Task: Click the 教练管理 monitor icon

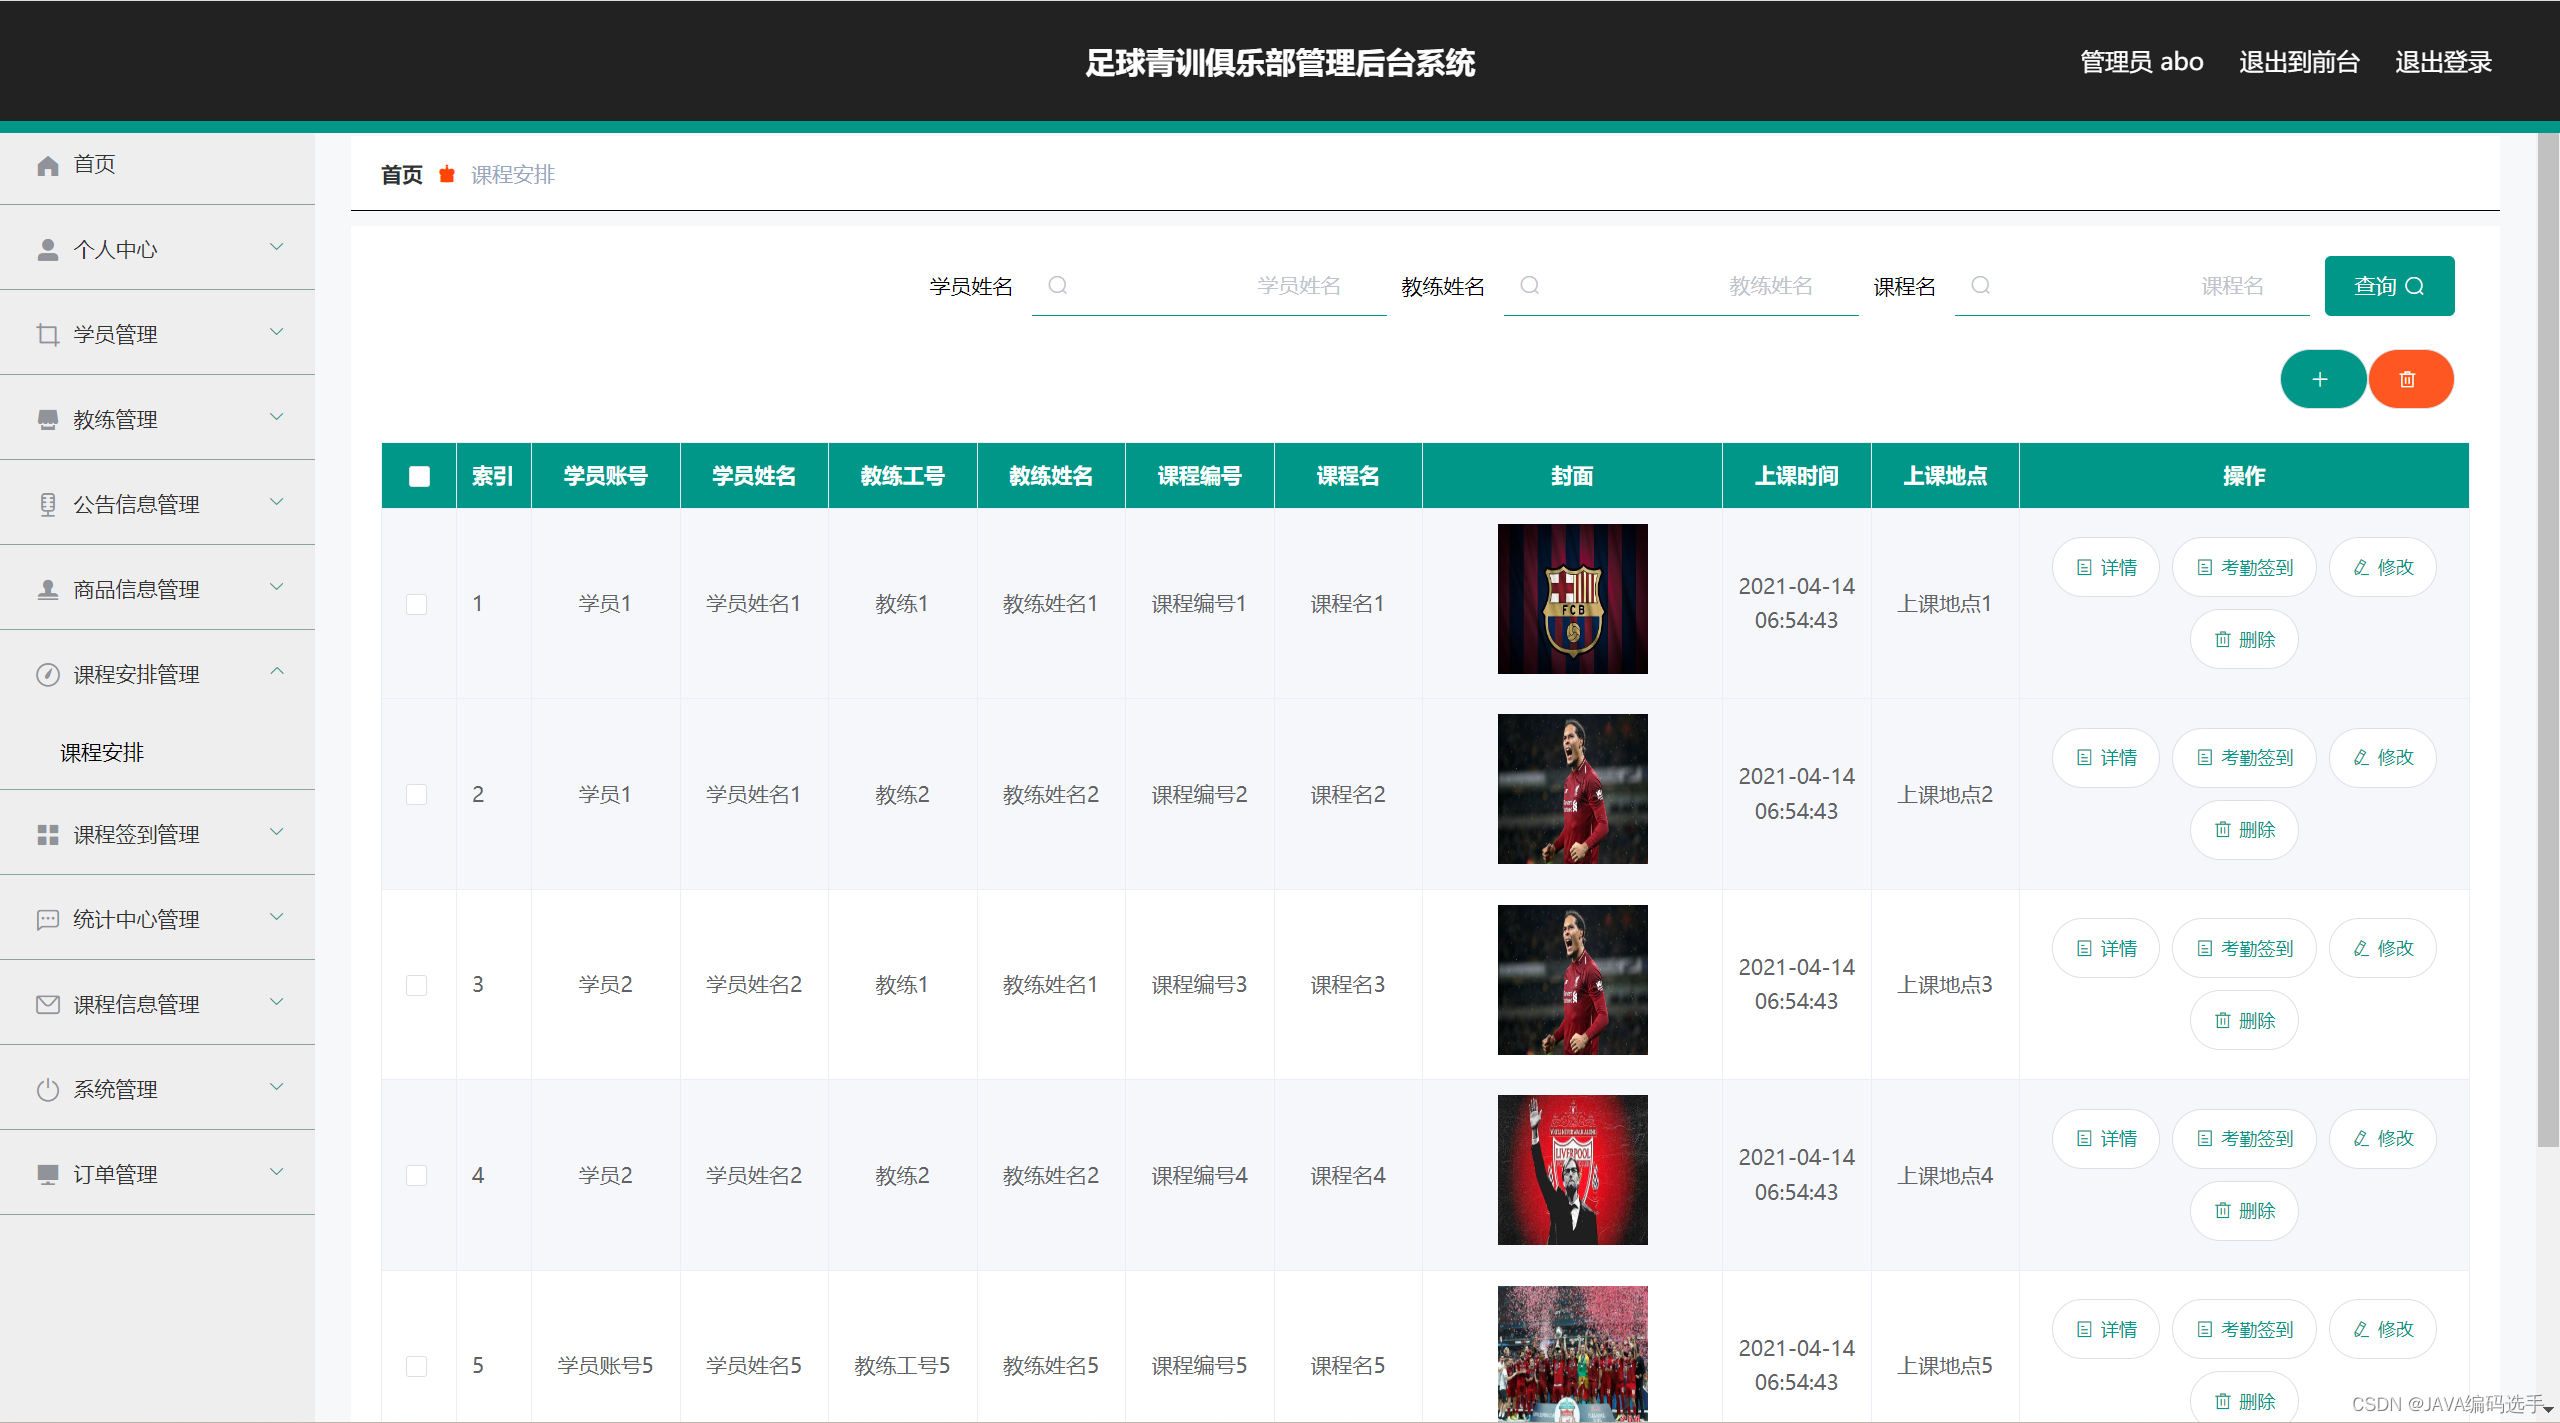Action: coord(47,419)
